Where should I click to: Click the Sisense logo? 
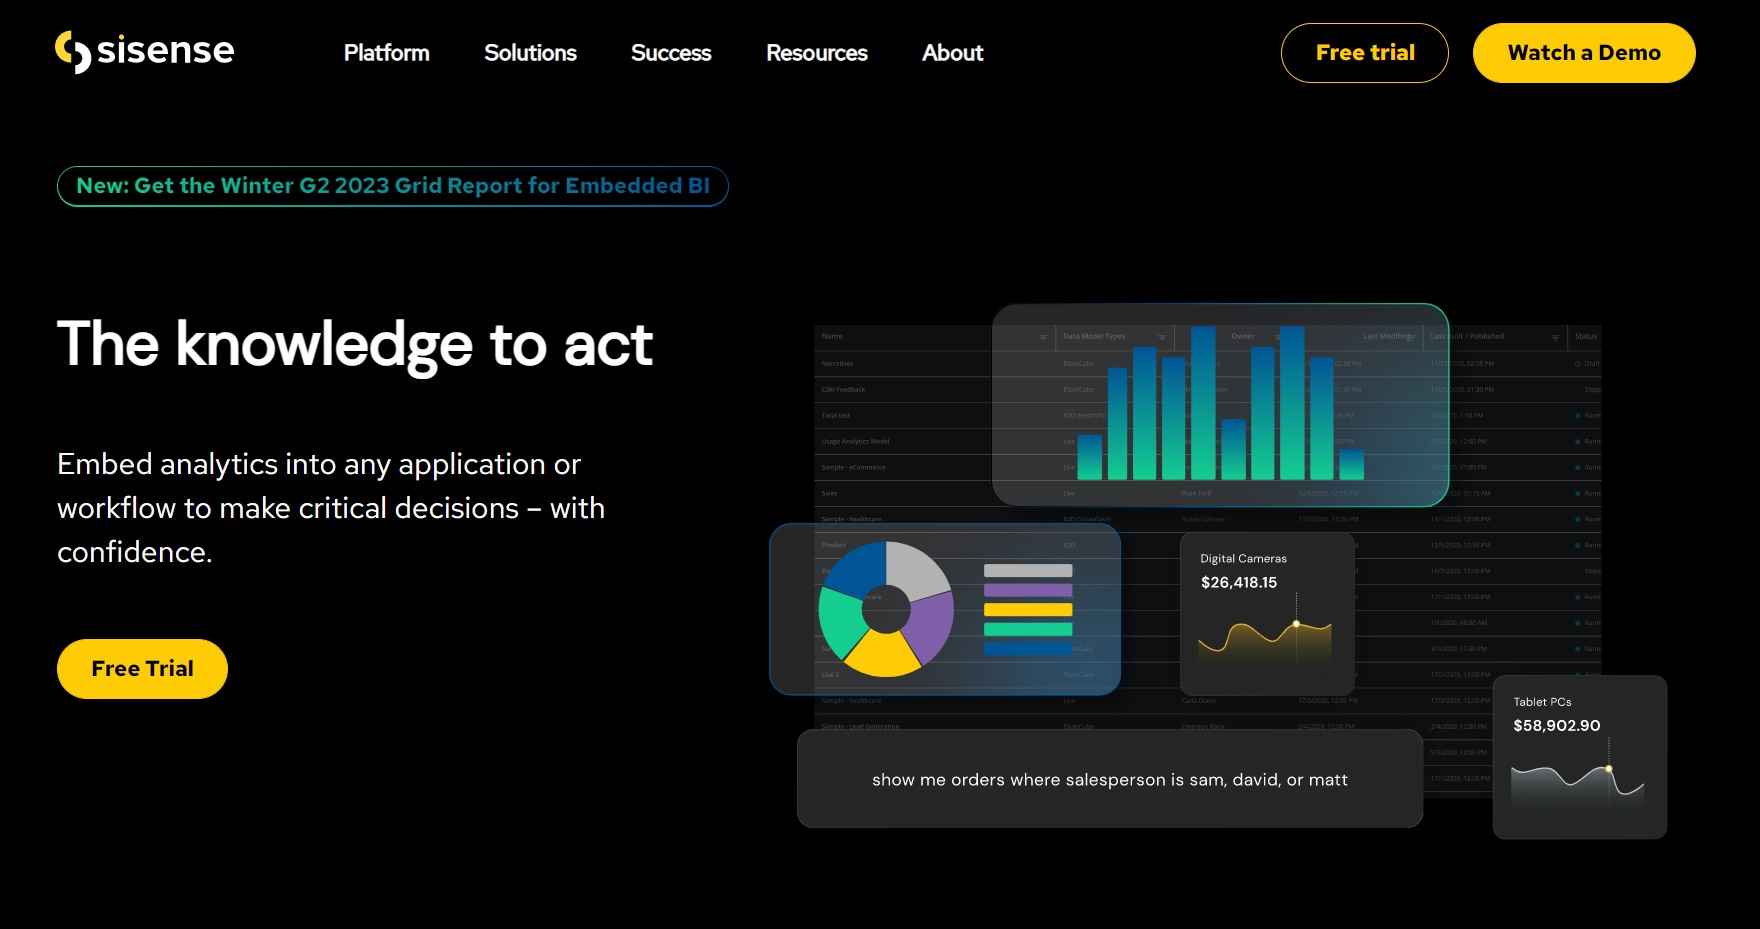145,52
